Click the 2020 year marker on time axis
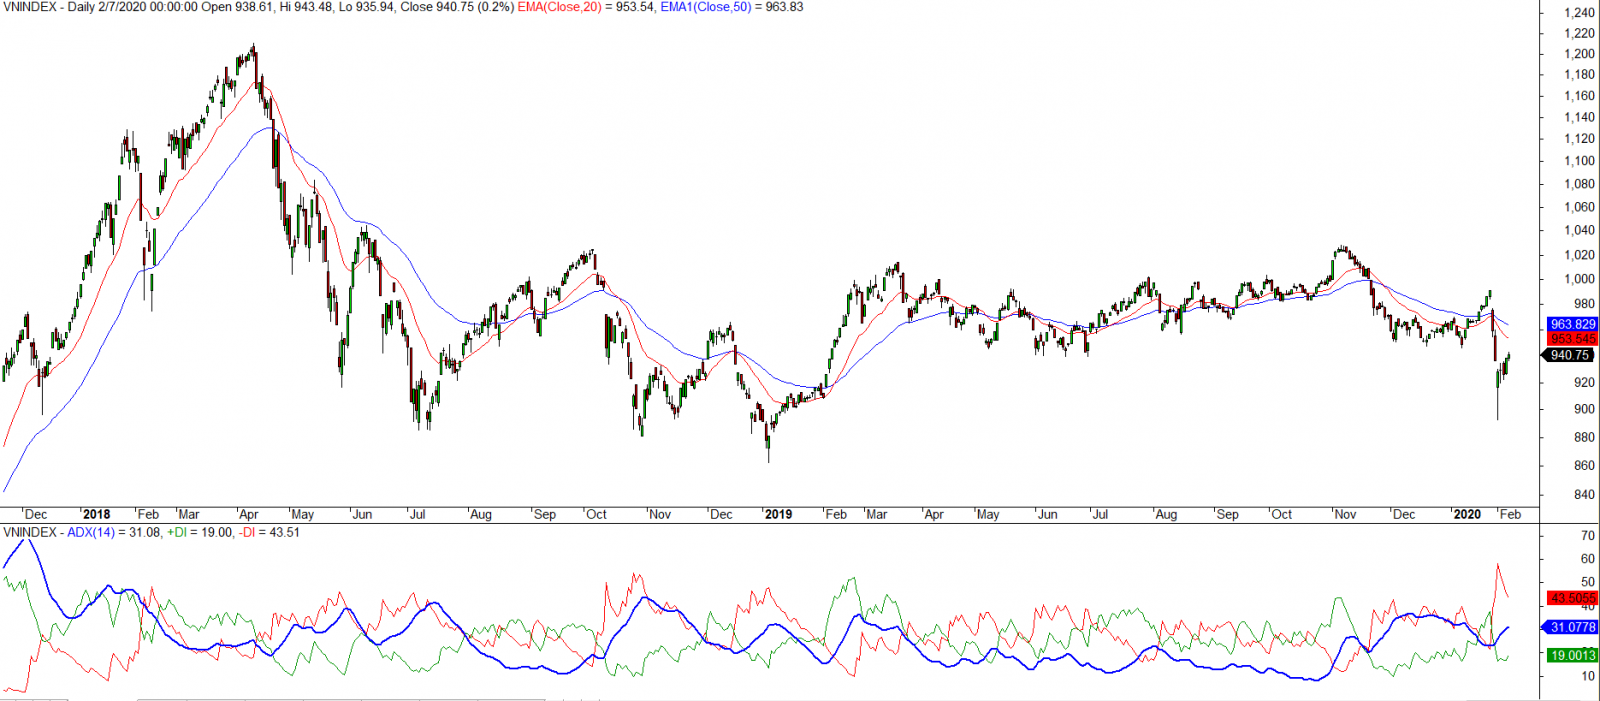 click(1466, 514)
